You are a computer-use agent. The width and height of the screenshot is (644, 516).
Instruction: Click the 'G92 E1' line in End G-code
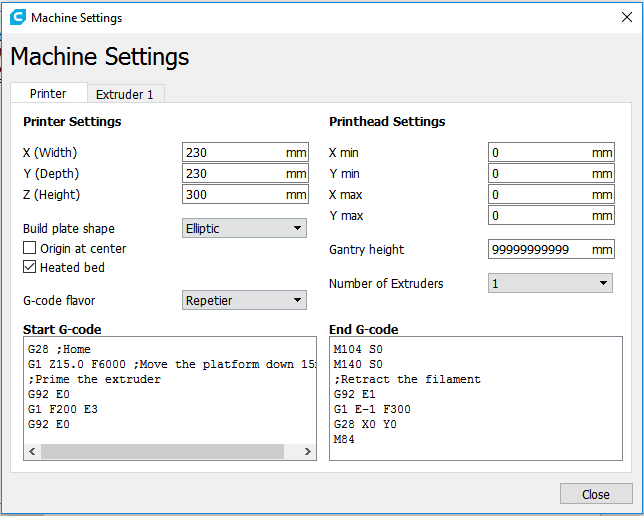[x=354, y=394]
